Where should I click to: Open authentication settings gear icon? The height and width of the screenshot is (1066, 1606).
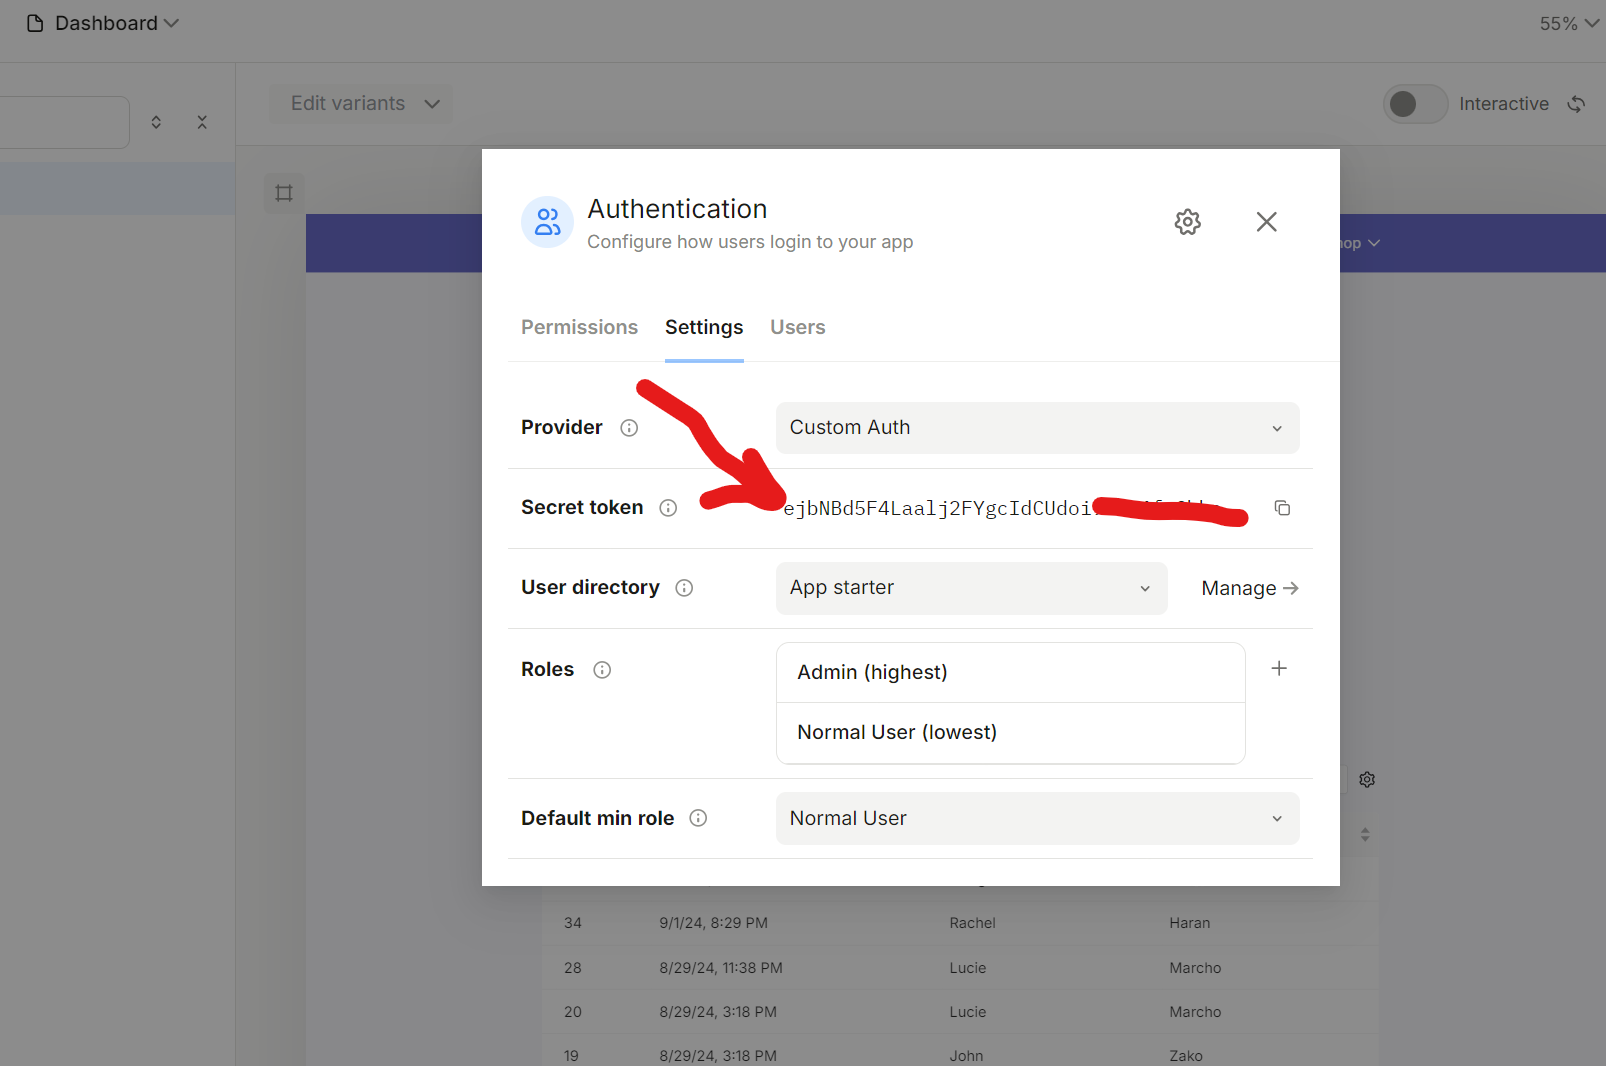click(1187, 222)
